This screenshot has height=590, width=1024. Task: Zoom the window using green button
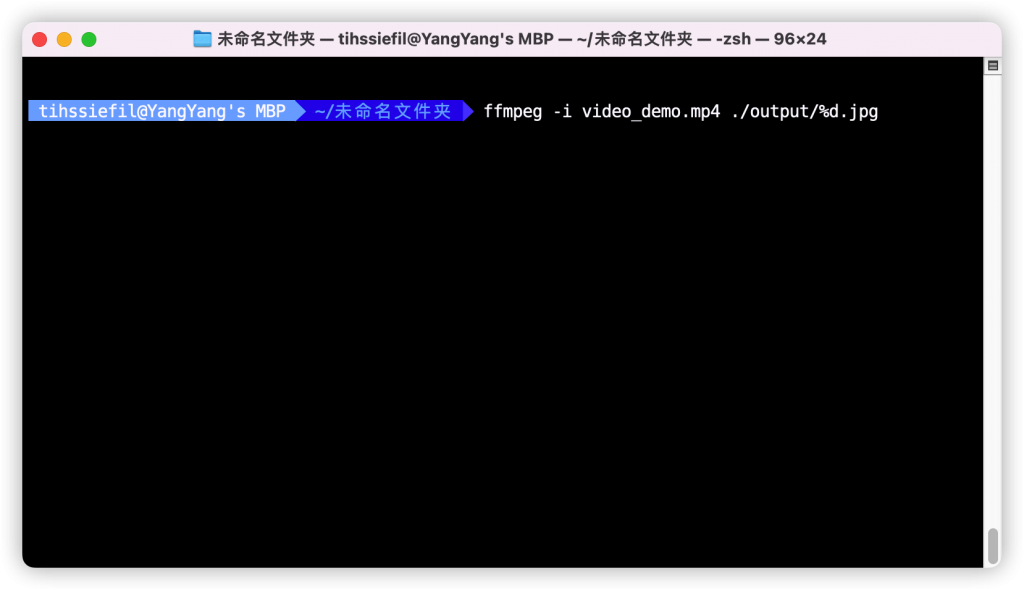(89, 40)
